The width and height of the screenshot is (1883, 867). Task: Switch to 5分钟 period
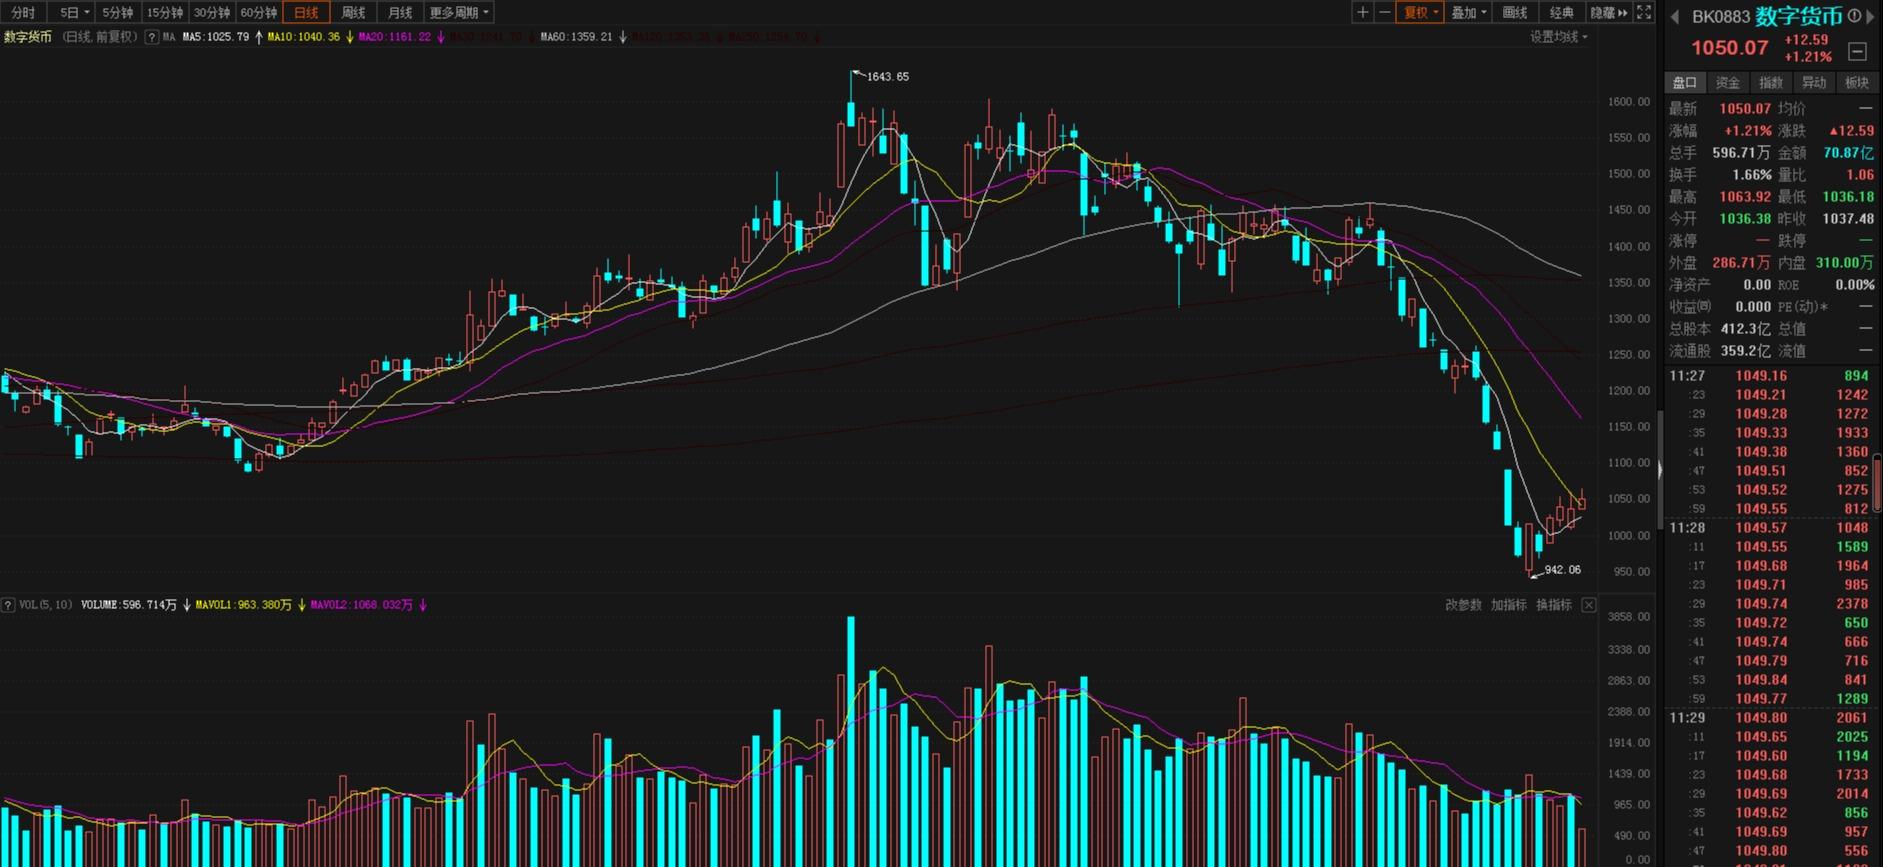click(117, 12)
